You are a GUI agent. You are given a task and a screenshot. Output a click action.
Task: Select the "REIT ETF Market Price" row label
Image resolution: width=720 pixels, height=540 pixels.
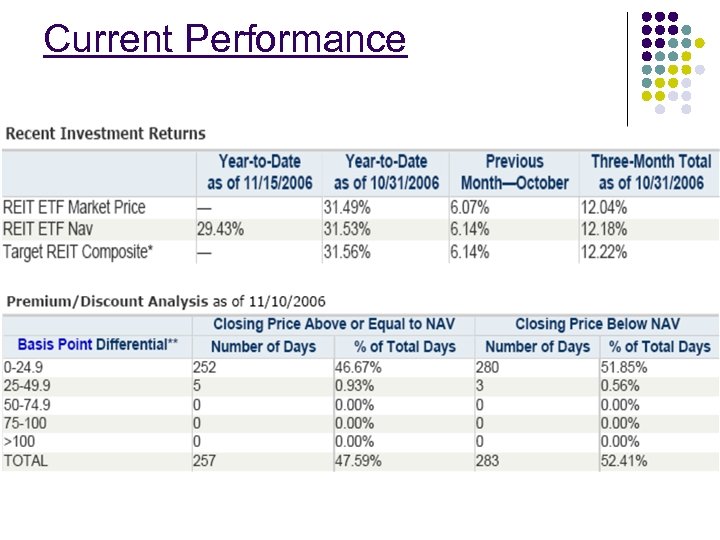tap(75, 207)
